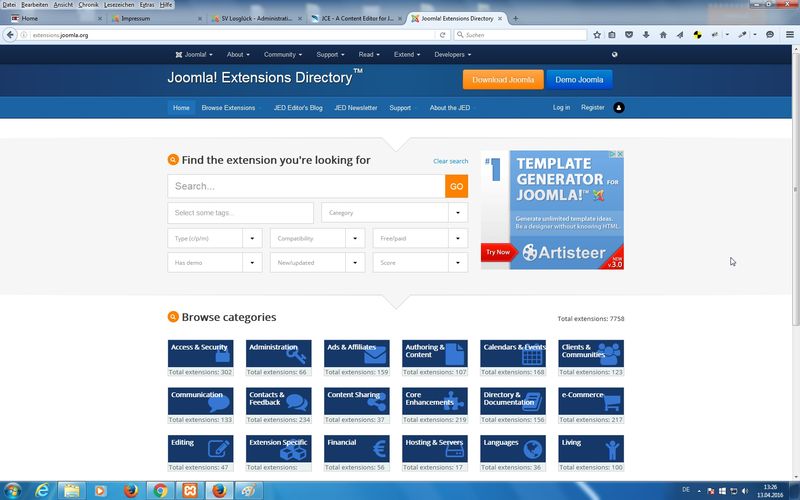Expand the Score dropdown
The height and width of the screenshot is (500, 800).
point(420,263)
